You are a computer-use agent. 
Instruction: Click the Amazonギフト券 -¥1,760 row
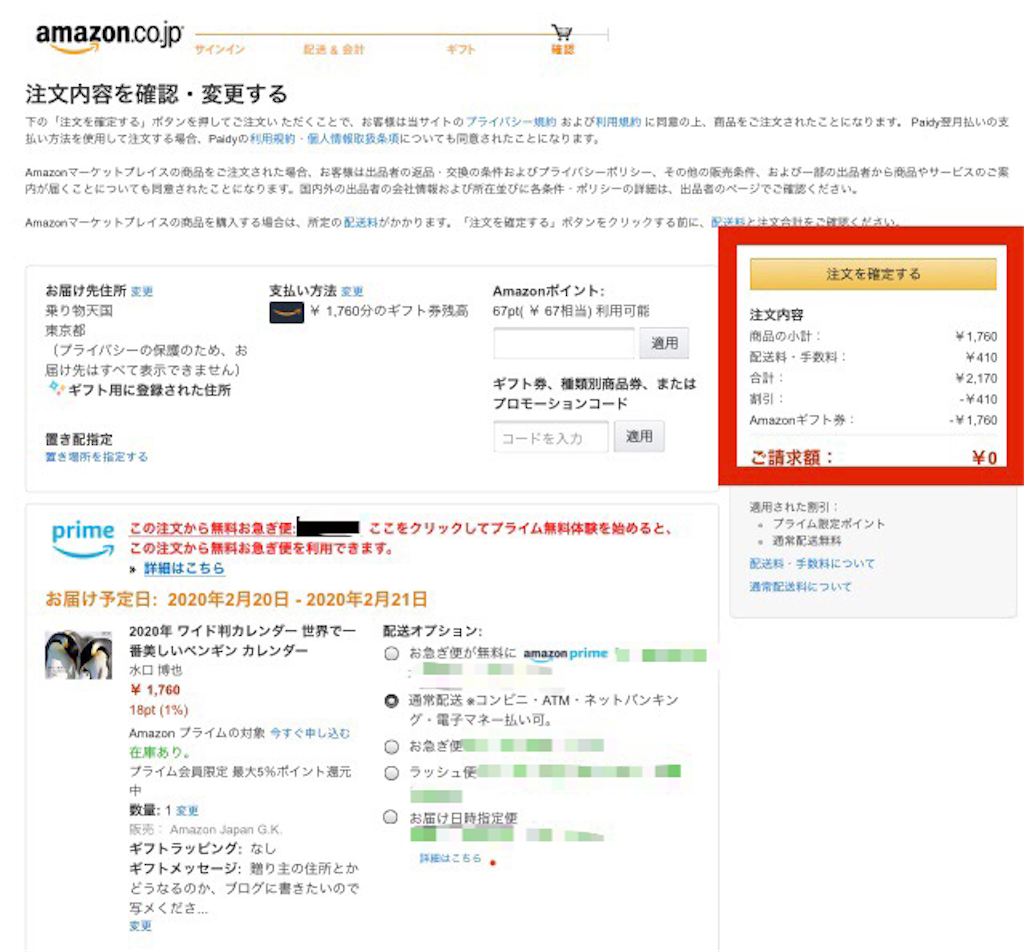[873, 420]
